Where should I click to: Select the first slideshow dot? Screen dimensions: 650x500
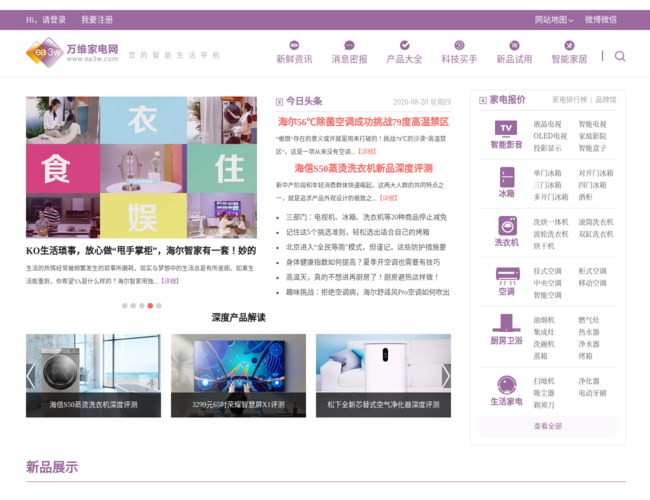click(124, 306)
